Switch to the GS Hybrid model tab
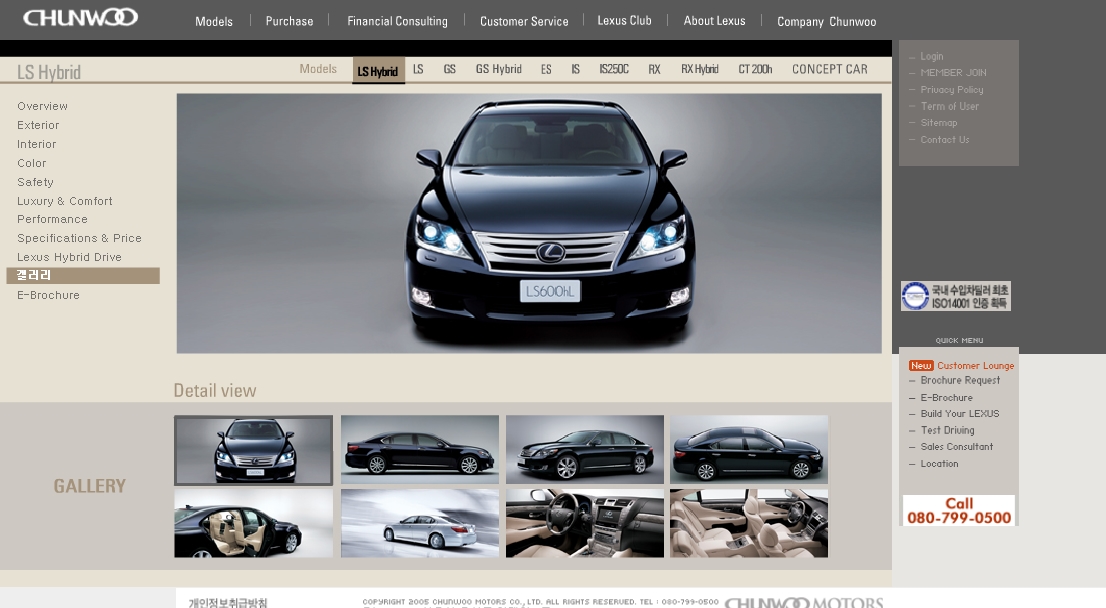The image size is (1106, 608). point(498,69)
